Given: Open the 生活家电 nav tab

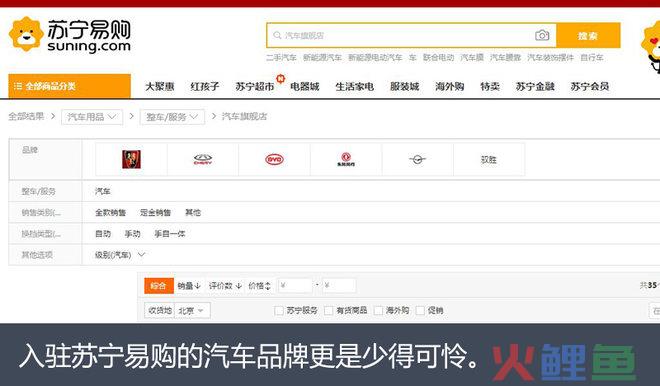Looking at the screenshot, I should coord(354,86).
